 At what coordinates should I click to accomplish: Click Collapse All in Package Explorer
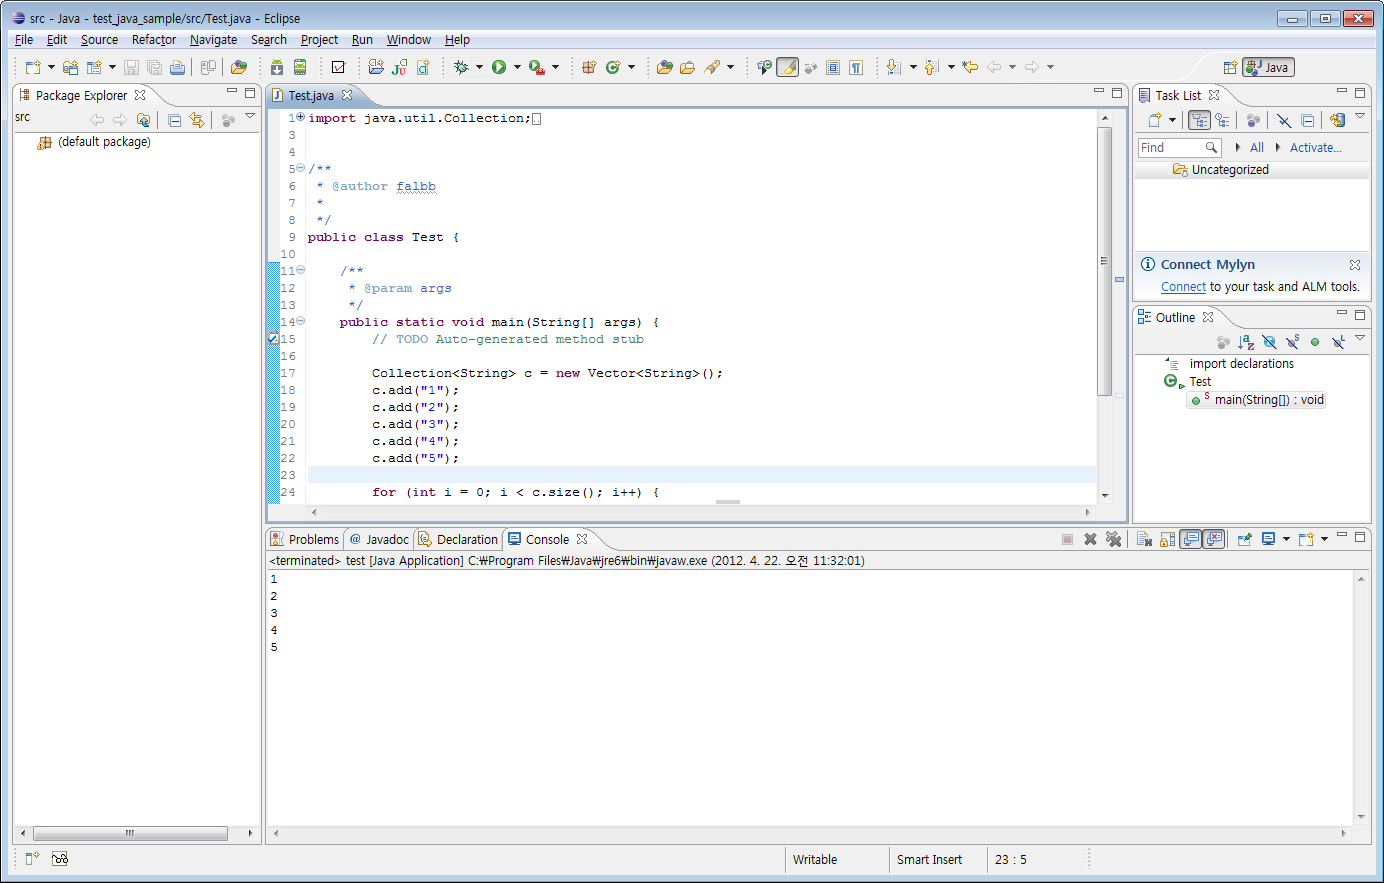(175, 120)
